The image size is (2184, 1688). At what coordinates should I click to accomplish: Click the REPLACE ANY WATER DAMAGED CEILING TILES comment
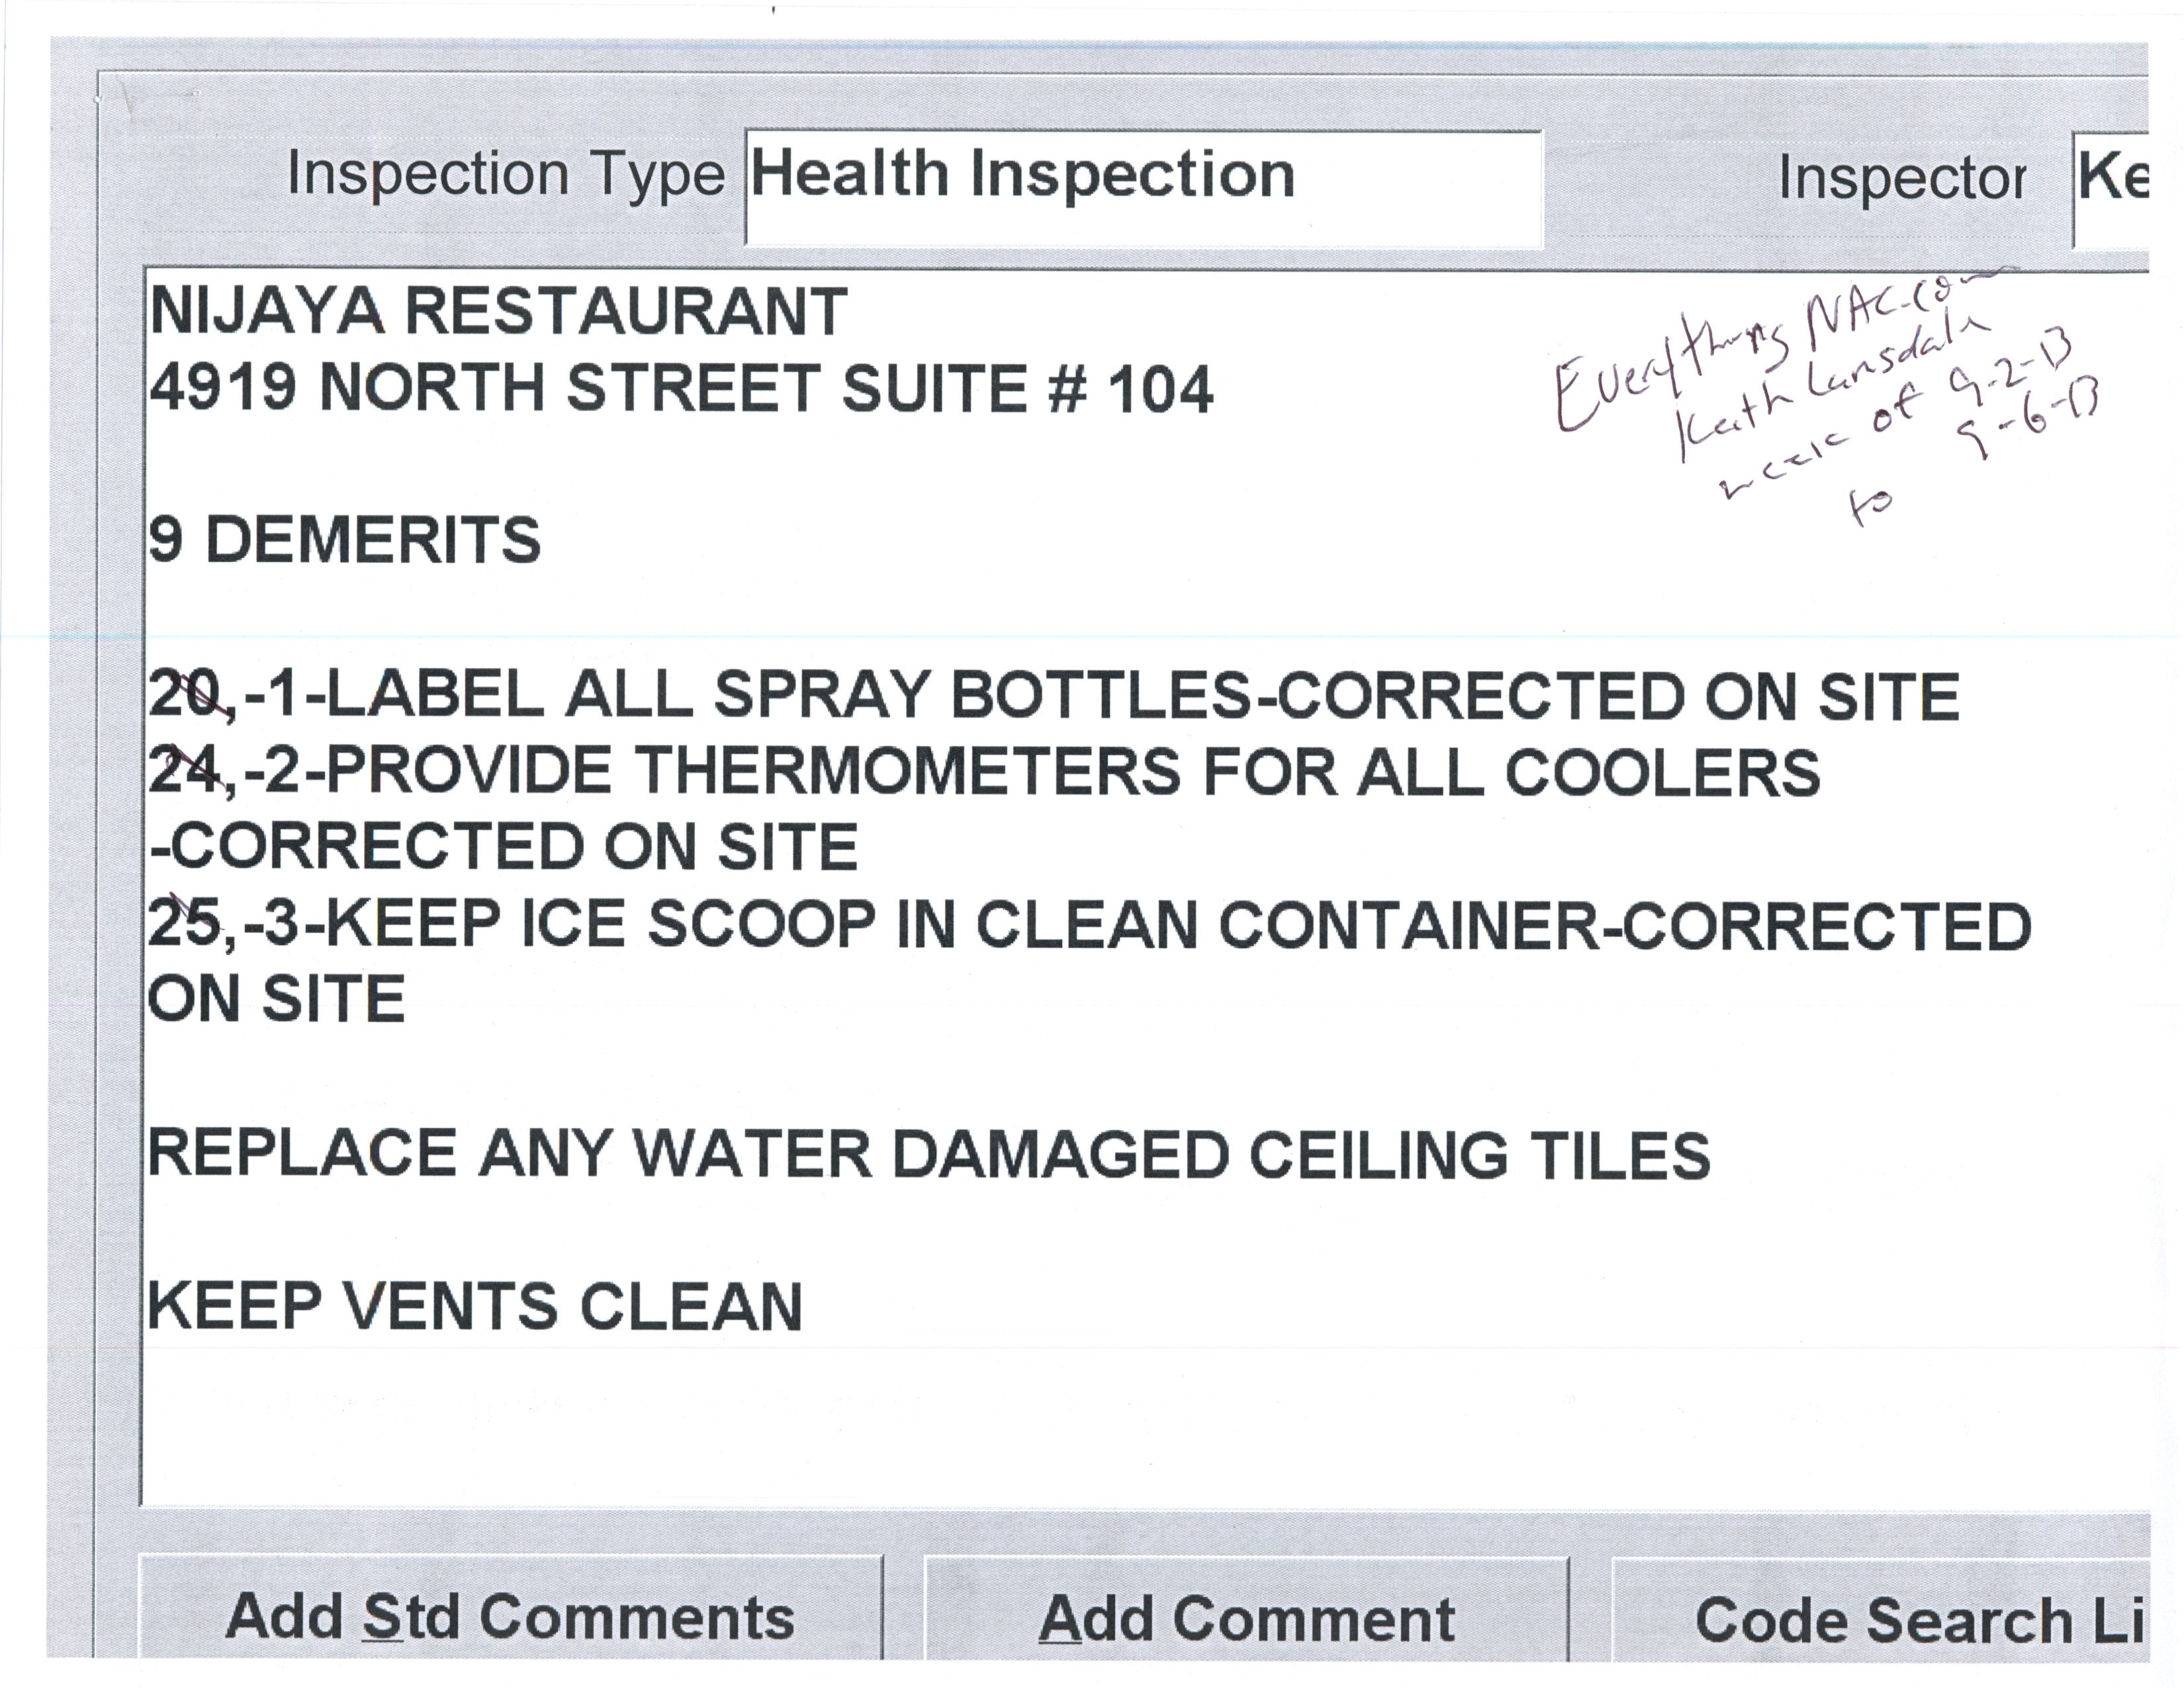tap(928, 1155)
